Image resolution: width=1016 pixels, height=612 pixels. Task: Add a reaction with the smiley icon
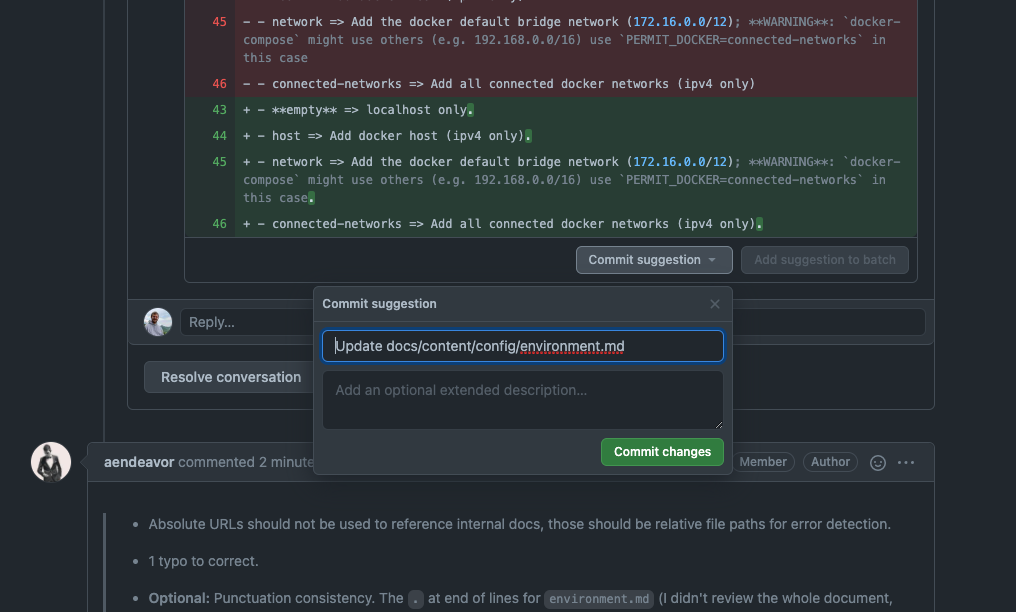click(877, 462)
